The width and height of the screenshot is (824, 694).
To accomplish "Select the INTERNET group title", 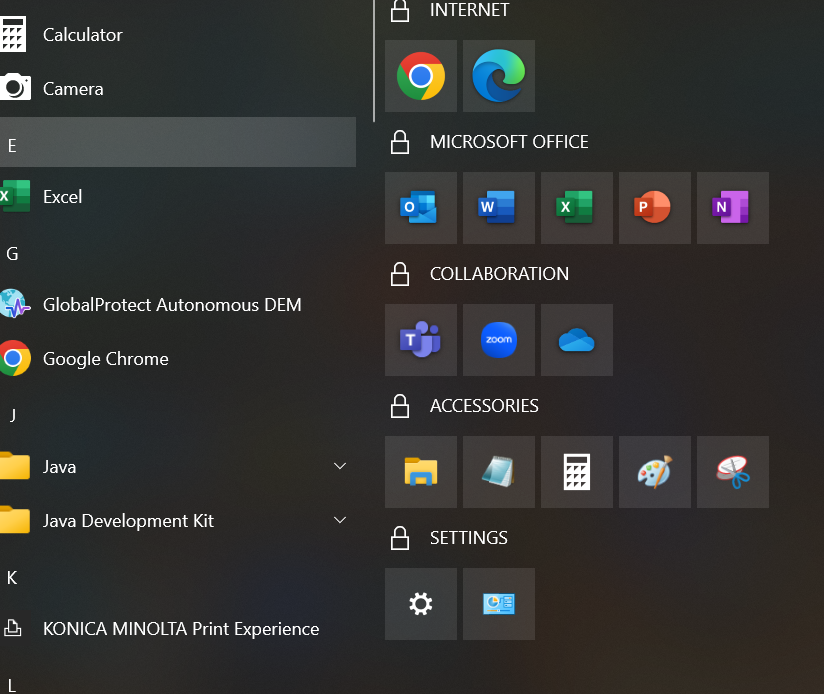I will [x=469, y=9].
